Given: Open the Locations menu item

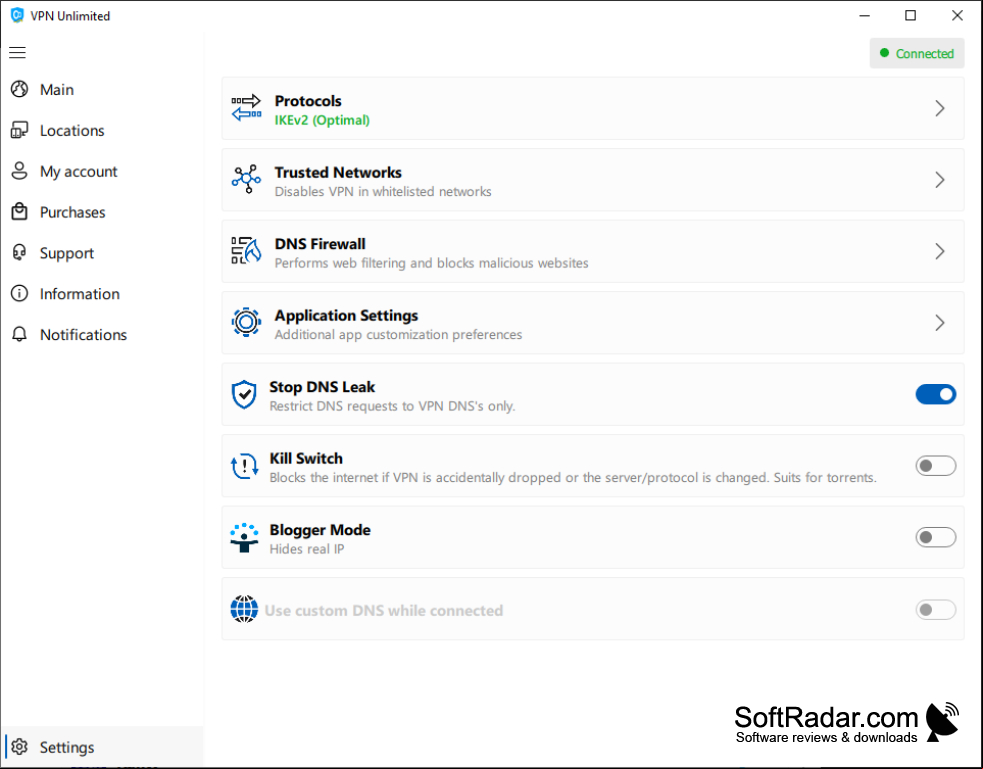Looking at the screenshot, I should tap(102, 130).
